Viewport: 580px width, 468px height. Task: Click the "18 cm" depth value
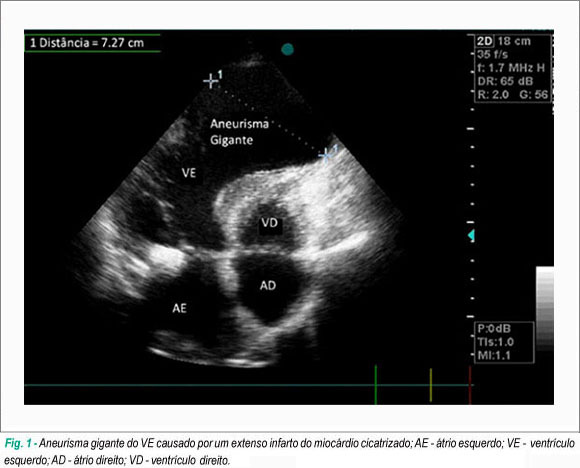(x=514, y=41)
